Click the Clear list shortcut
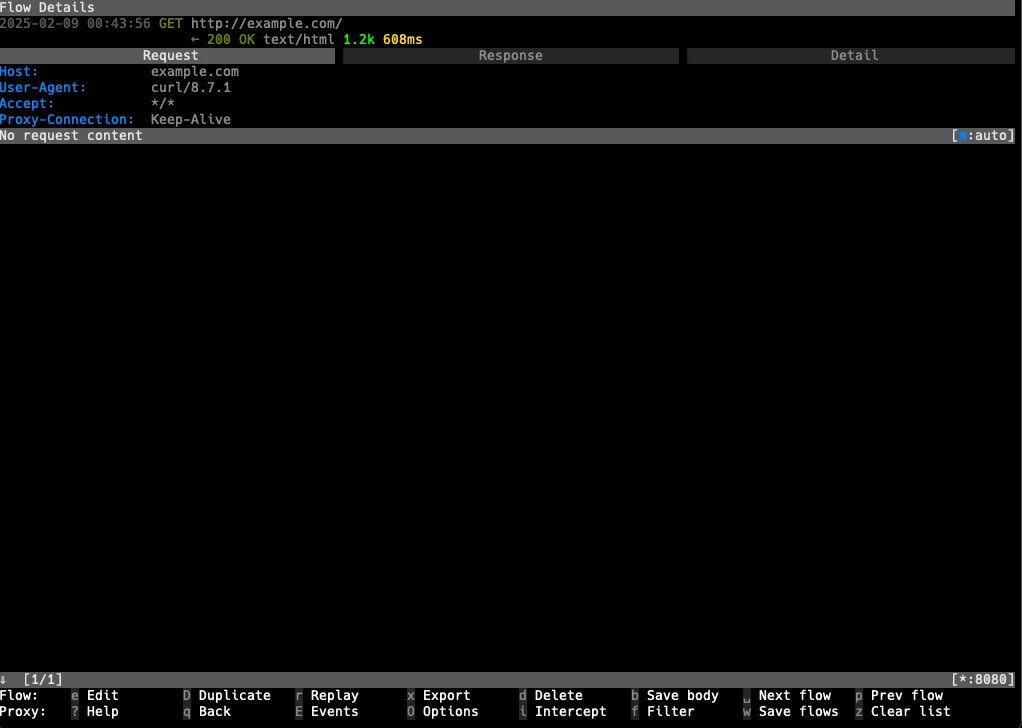 [x=903, y=712]
